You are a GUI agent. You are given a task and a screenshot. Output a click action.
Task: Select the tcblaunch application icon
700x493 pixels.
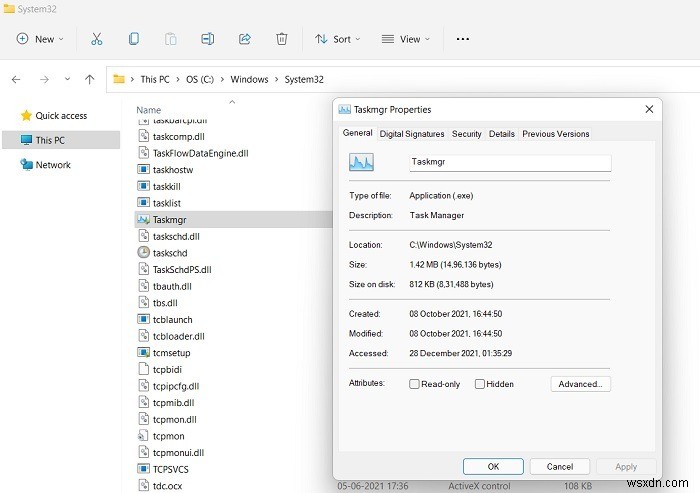click(143, 319)
